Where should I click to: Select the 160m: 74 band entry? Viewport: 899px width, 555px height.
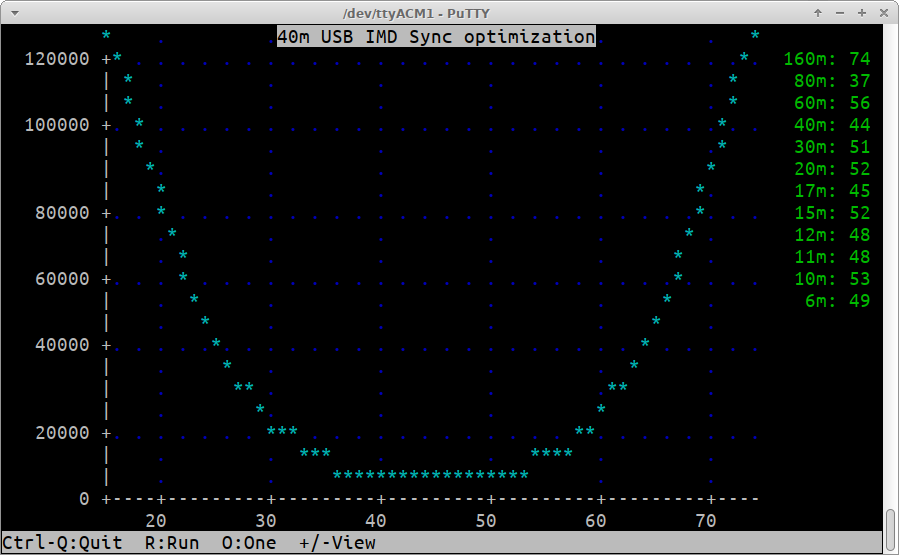click(826, 59)
